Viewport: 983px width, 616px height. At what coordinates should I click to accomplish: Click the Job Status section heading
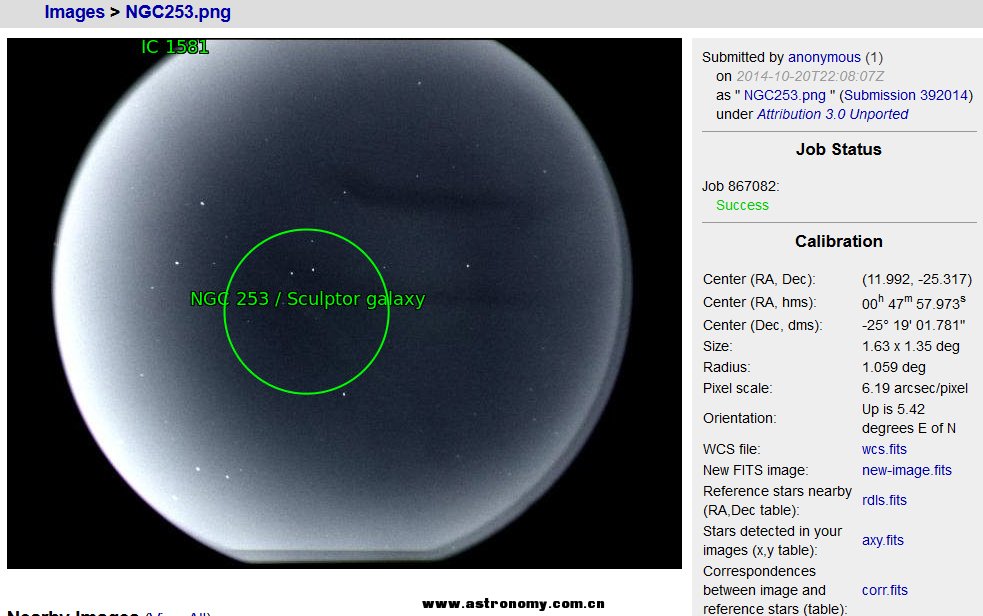838,149
